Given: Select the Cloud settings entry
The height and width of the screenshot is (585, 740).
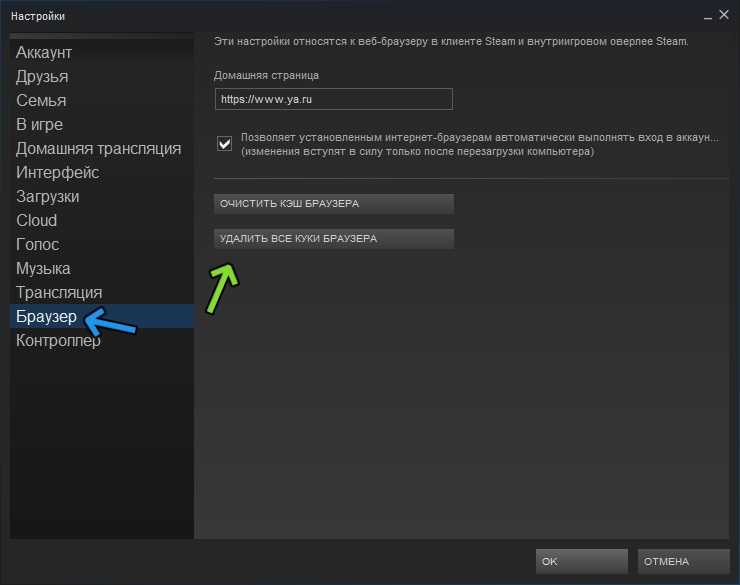Looking at the screenshot, I should tap(102, 220).
